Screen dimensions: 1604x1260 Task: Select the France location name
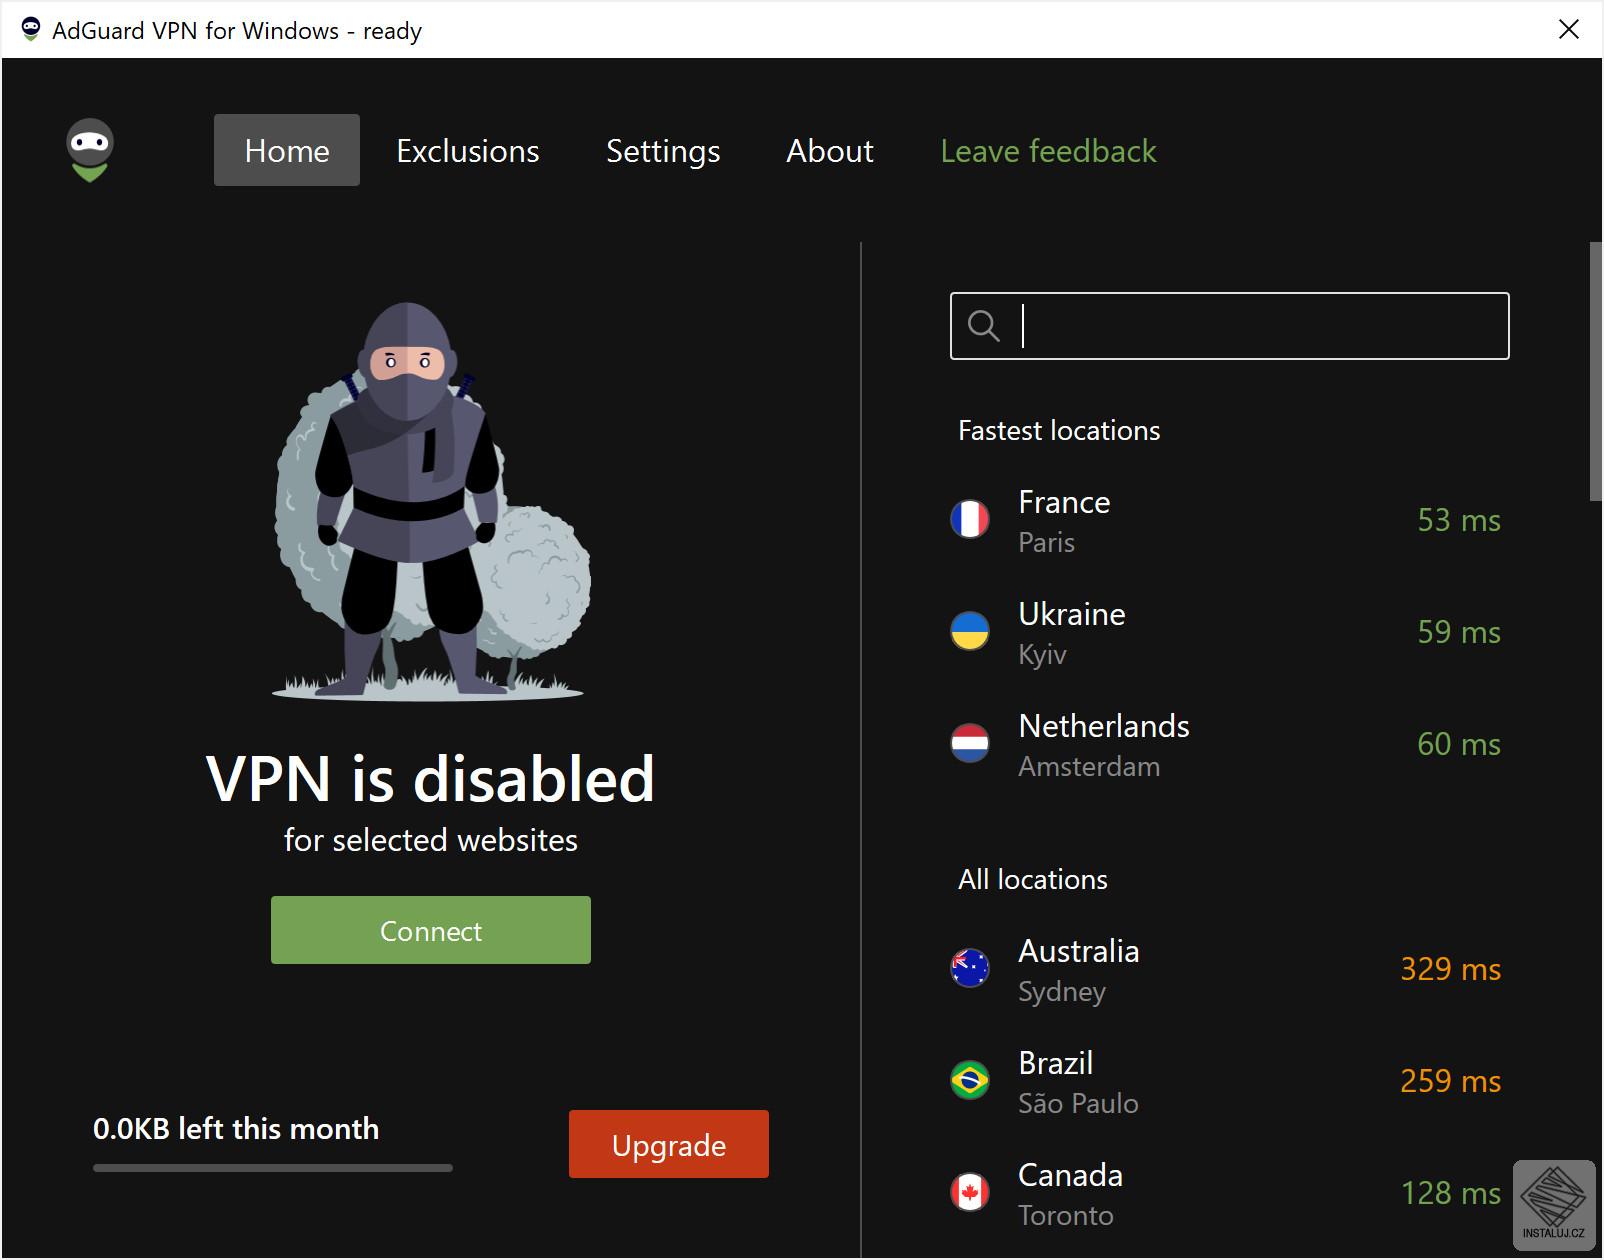1064,502
